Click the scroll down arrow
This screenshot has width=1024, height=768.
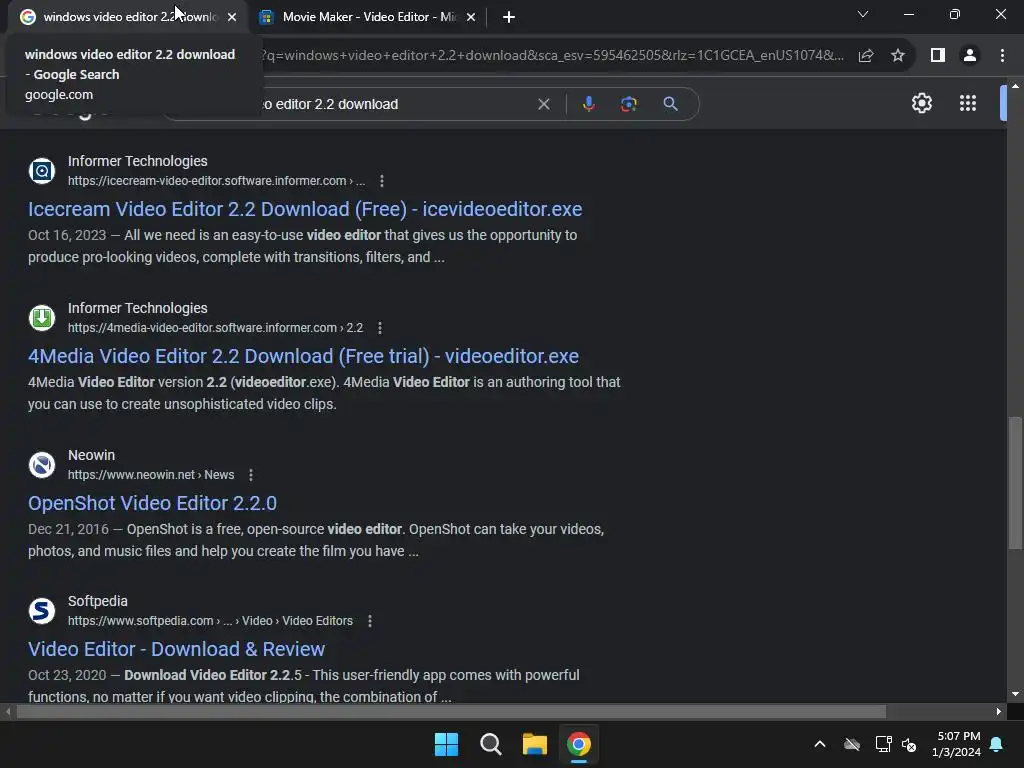coord(1015,694)
